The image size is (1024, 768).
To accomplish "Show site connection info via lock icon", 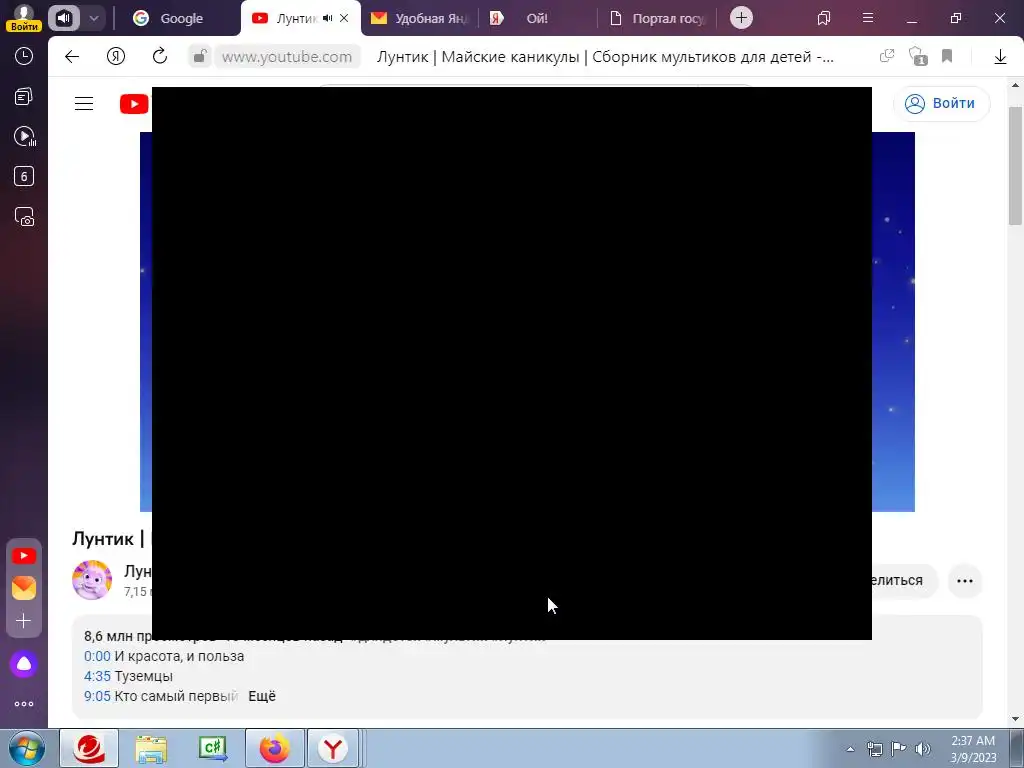I will tap(200, 57).
